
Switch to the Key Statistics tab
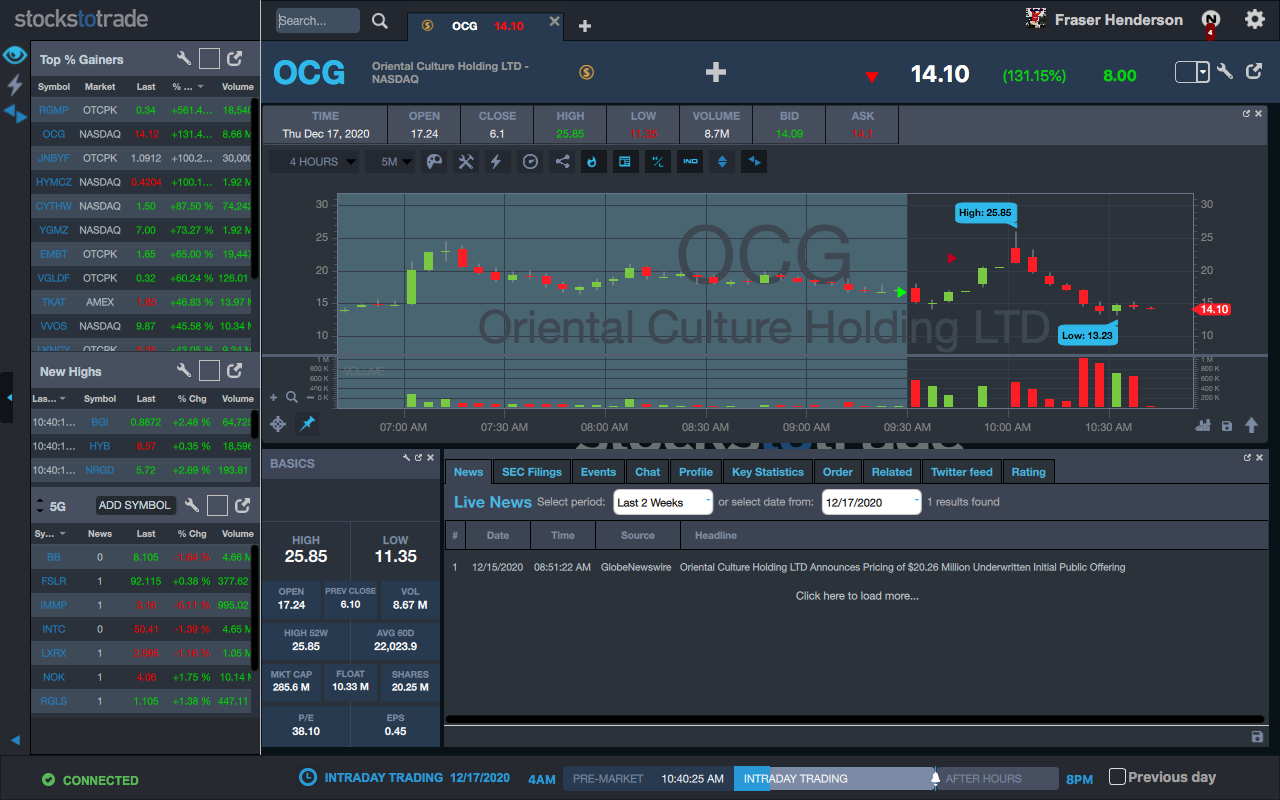768,472
